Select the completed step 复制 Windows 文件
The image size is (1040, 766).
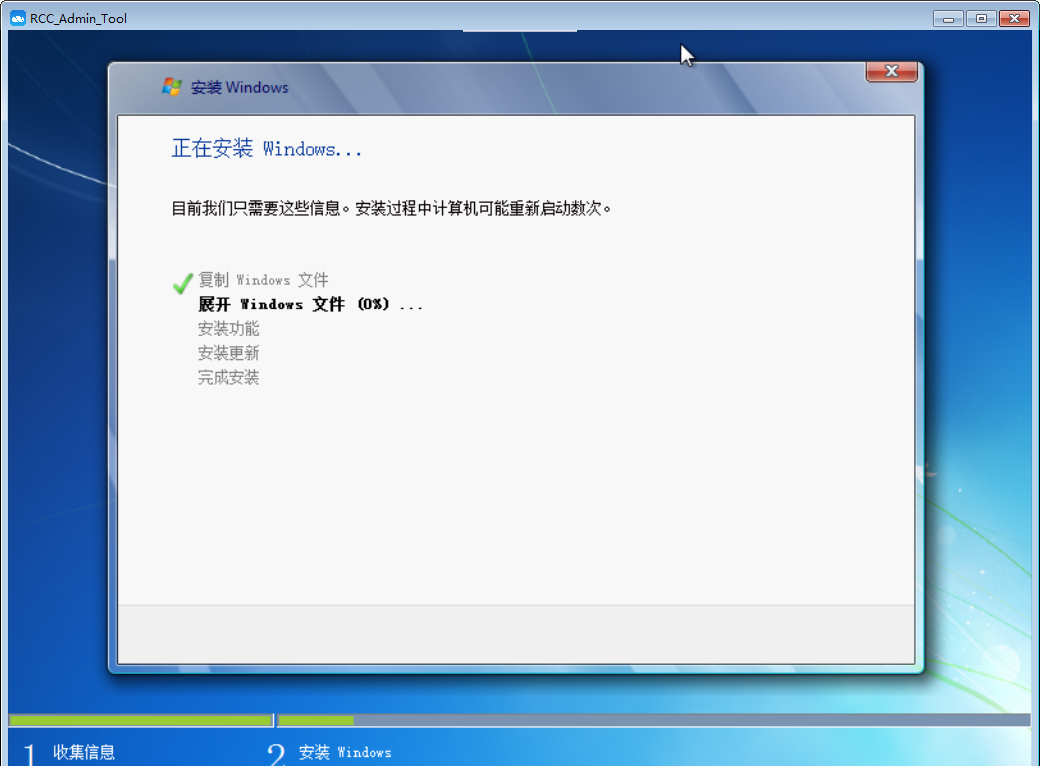[263, 280]
